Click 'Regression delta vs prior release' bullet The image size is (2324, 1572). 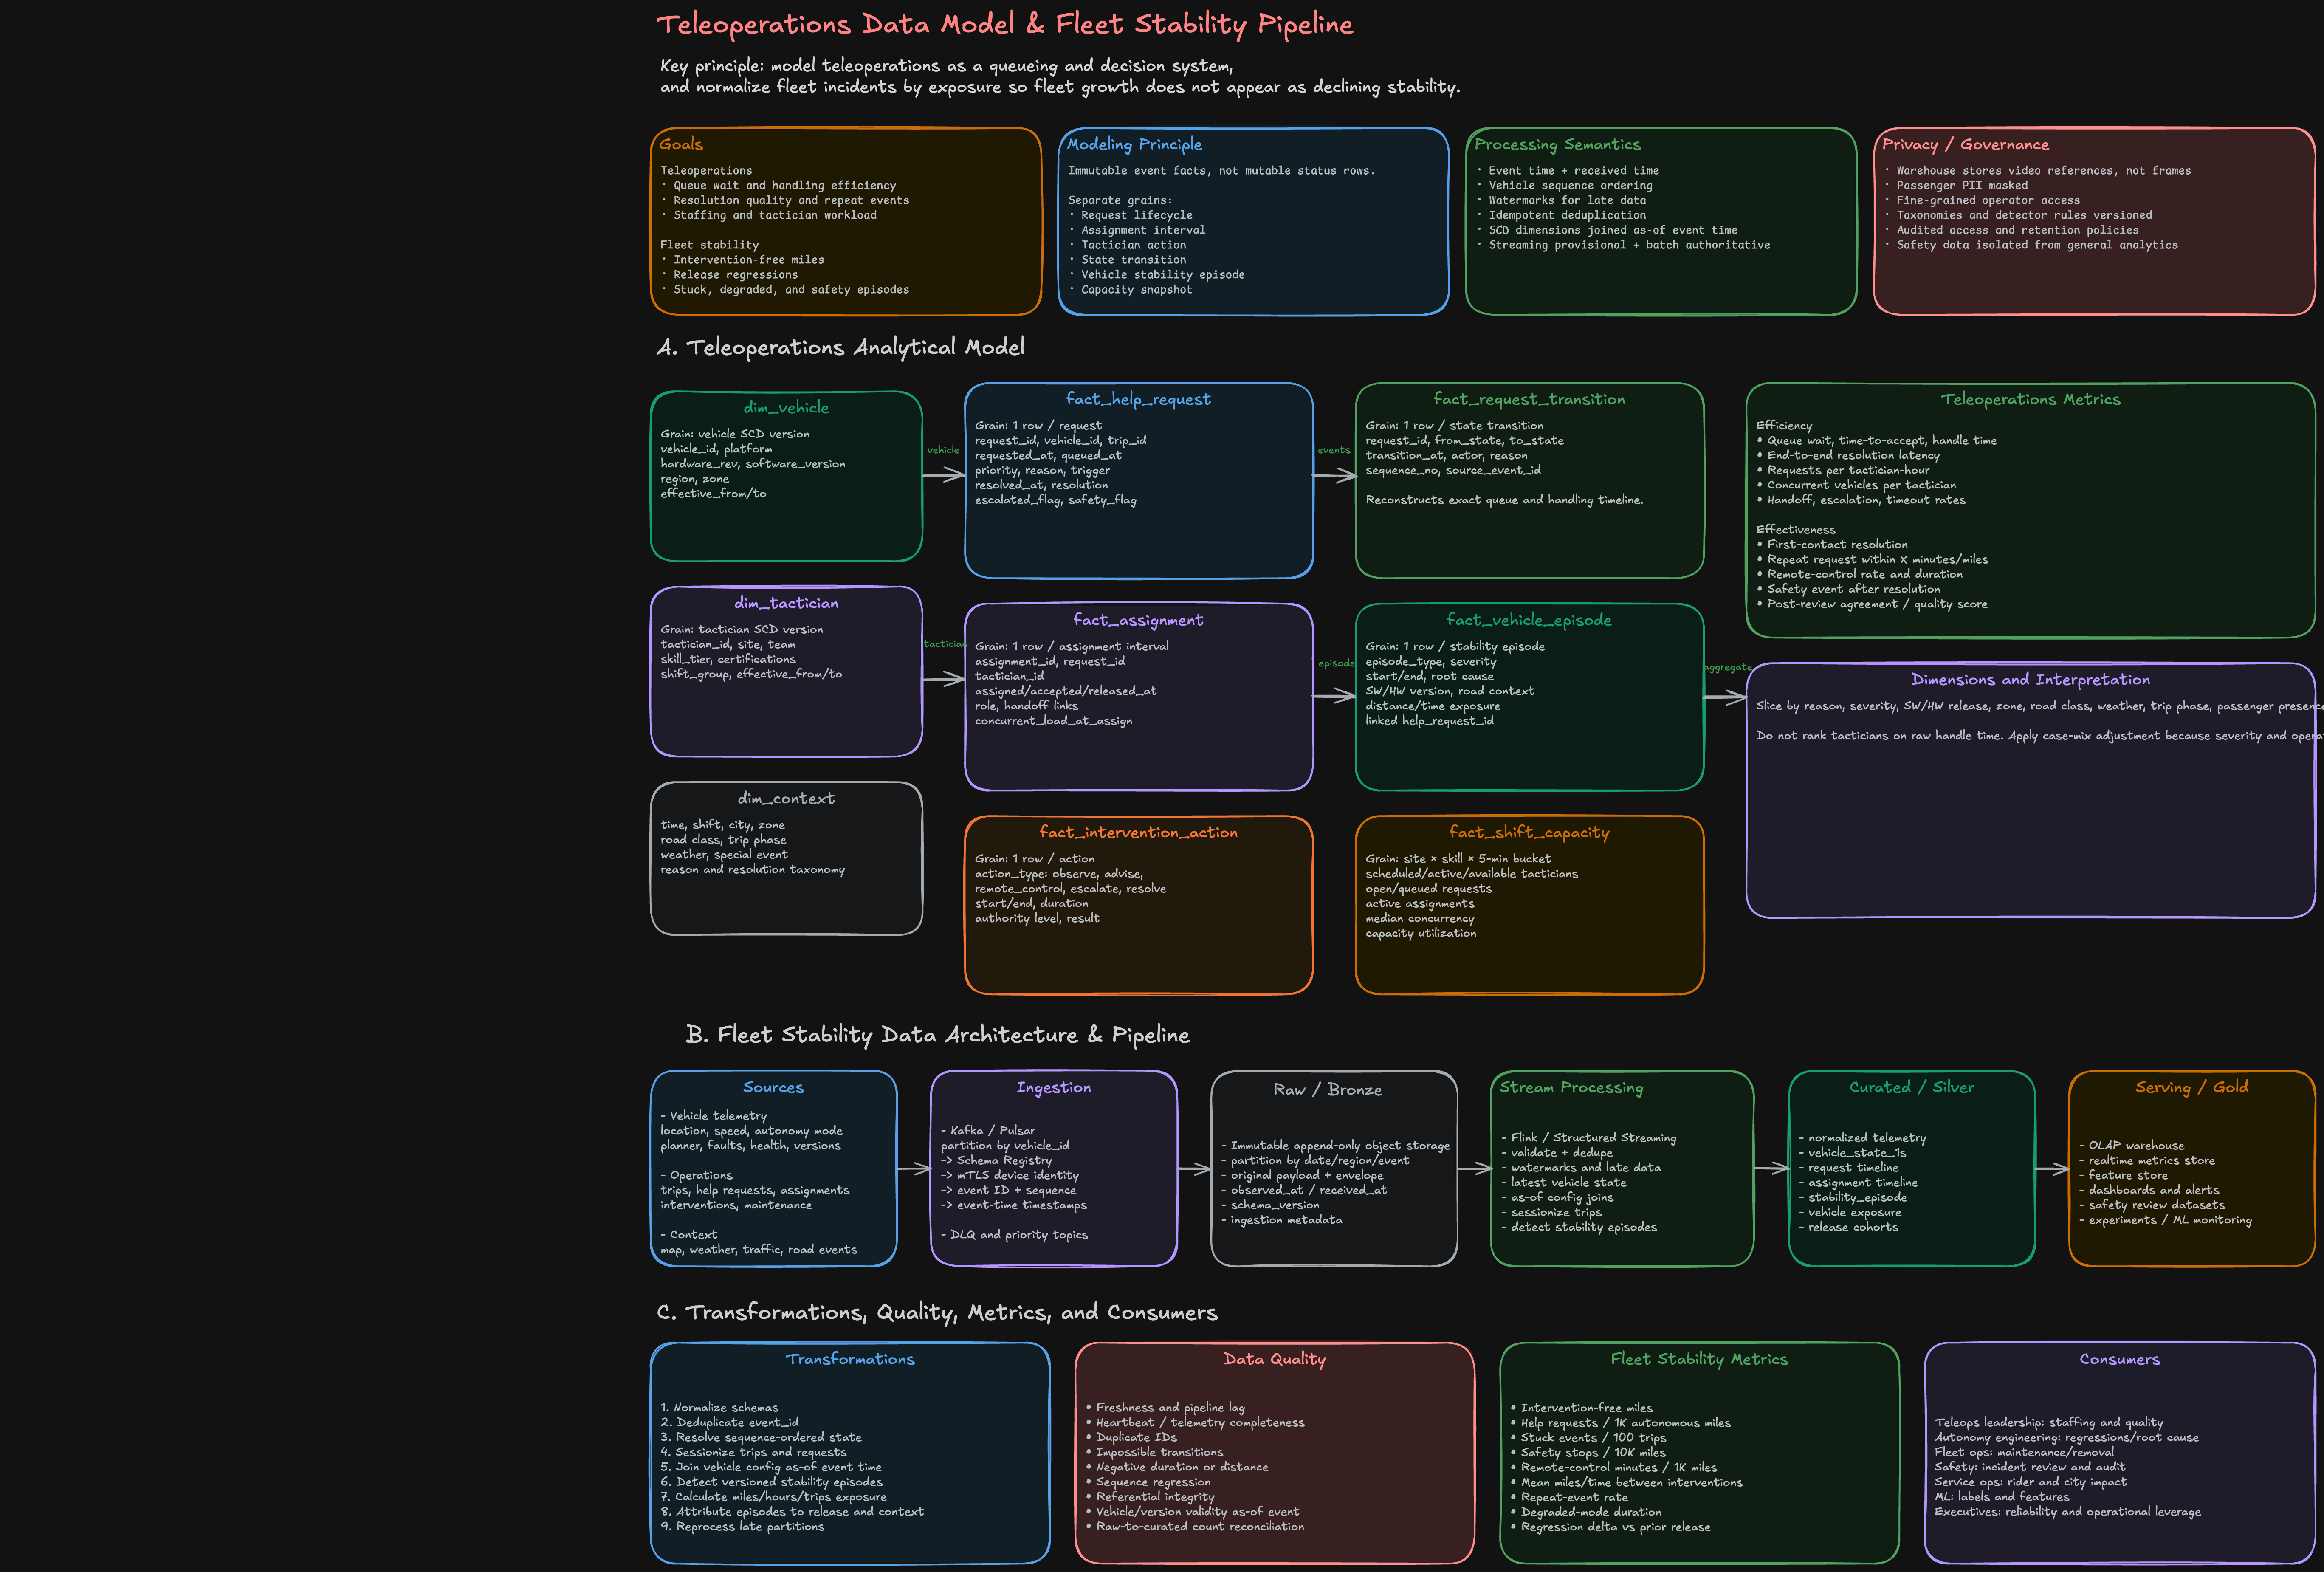pyautogui.click(x=1610, y=1527)
